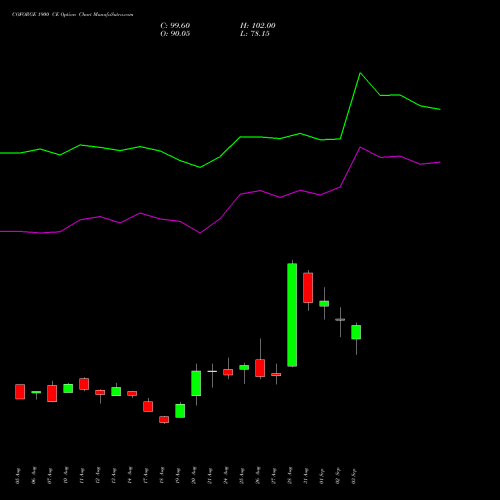Click the red candle for 26 Aug
Screen dimensions: 500x500
click(x=260, y=368)
